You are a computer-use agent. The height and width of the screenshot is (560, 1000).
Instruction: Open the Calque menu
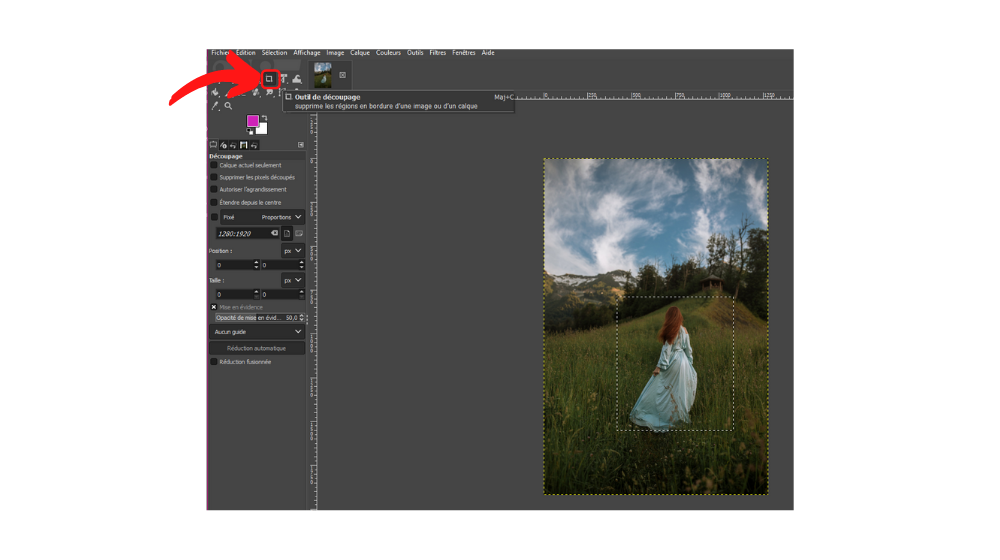360,53
